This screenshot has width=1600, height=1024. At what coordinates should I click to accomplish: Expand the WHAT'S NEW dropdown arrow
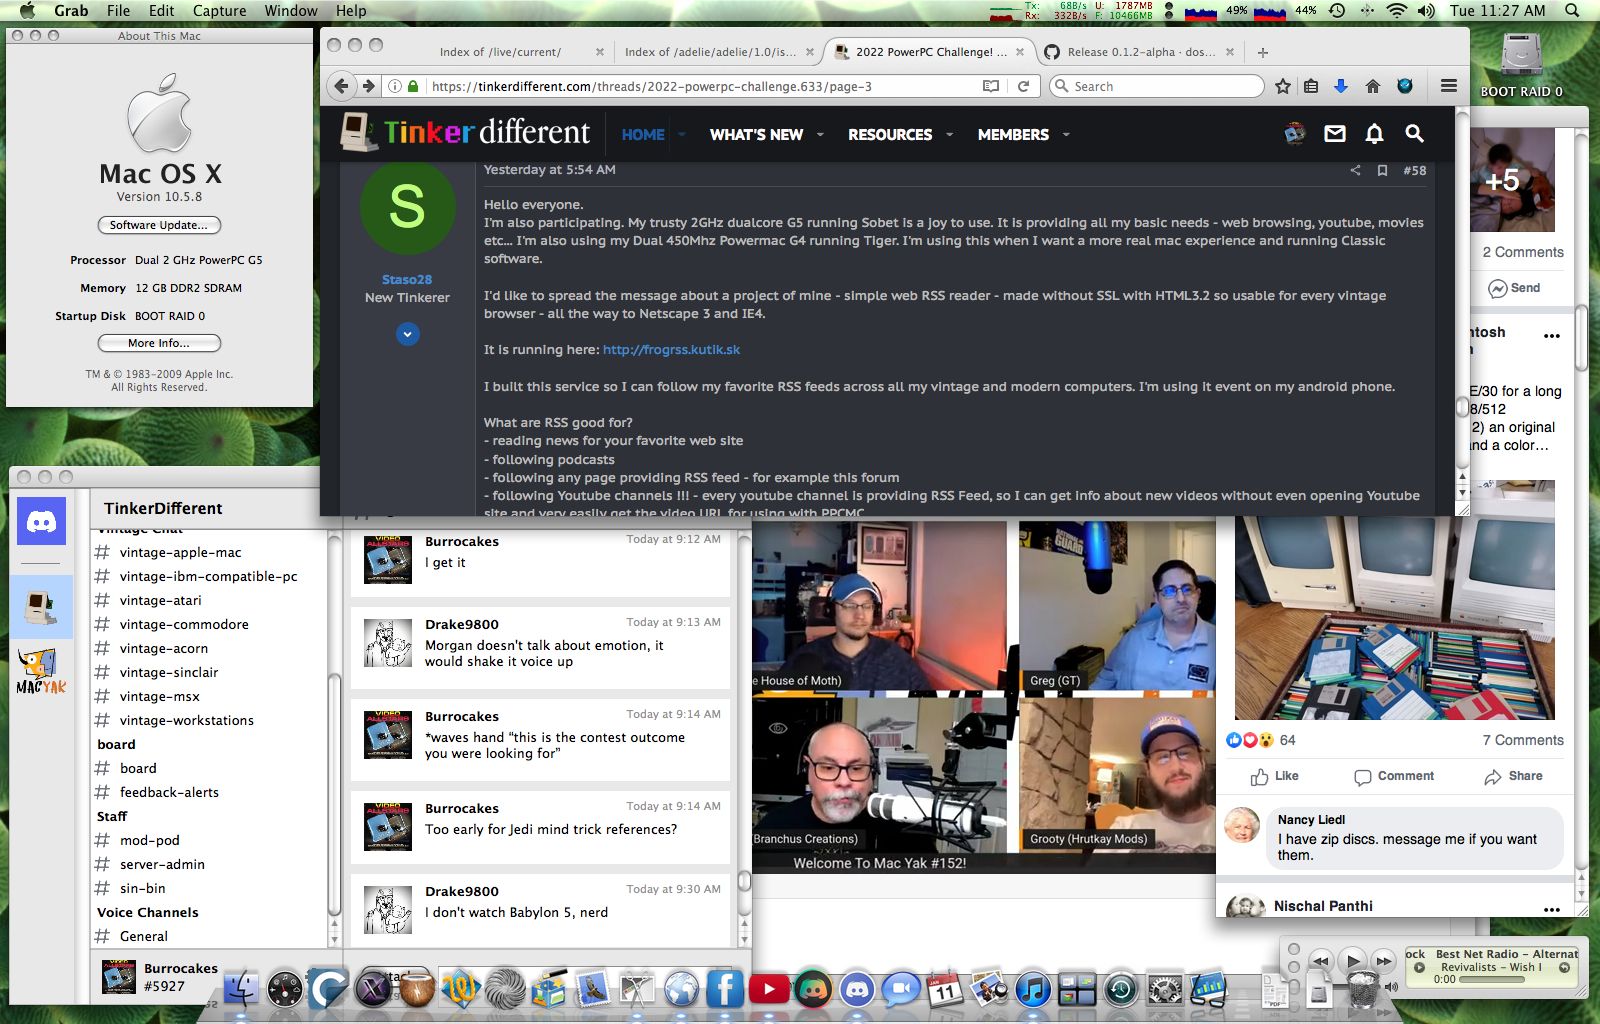(x=820, y=134)
